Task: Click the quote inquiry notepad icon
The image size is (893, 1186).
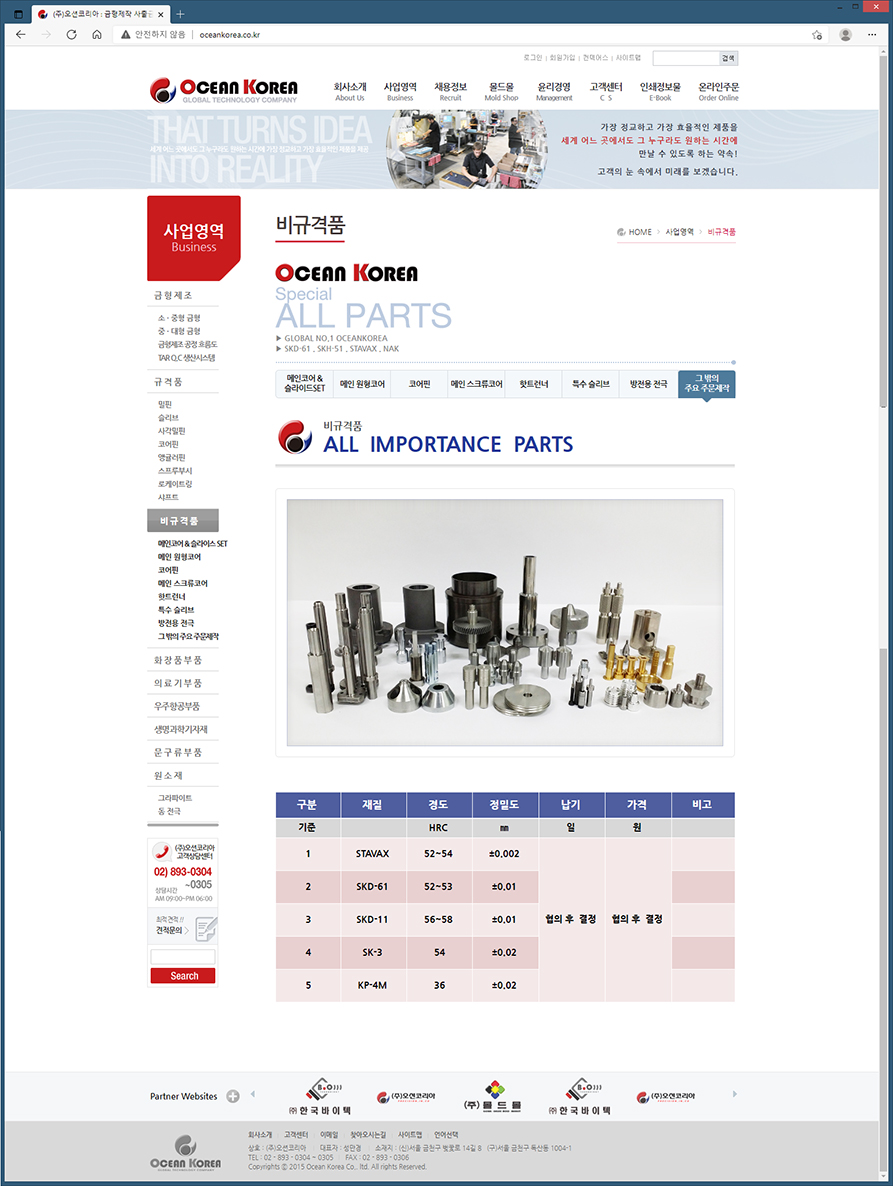Action: (205, 930)
